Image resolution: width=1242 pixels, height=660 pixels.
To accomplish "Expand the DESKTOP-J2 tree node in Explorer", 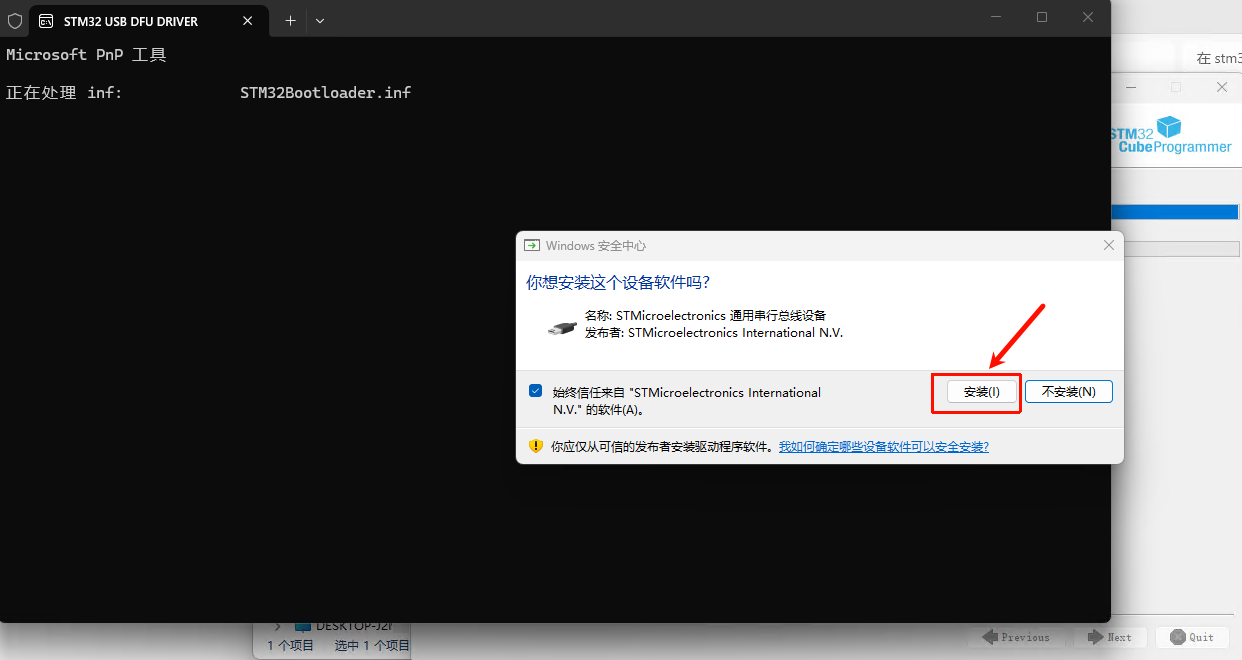I will tap(278, 621).
